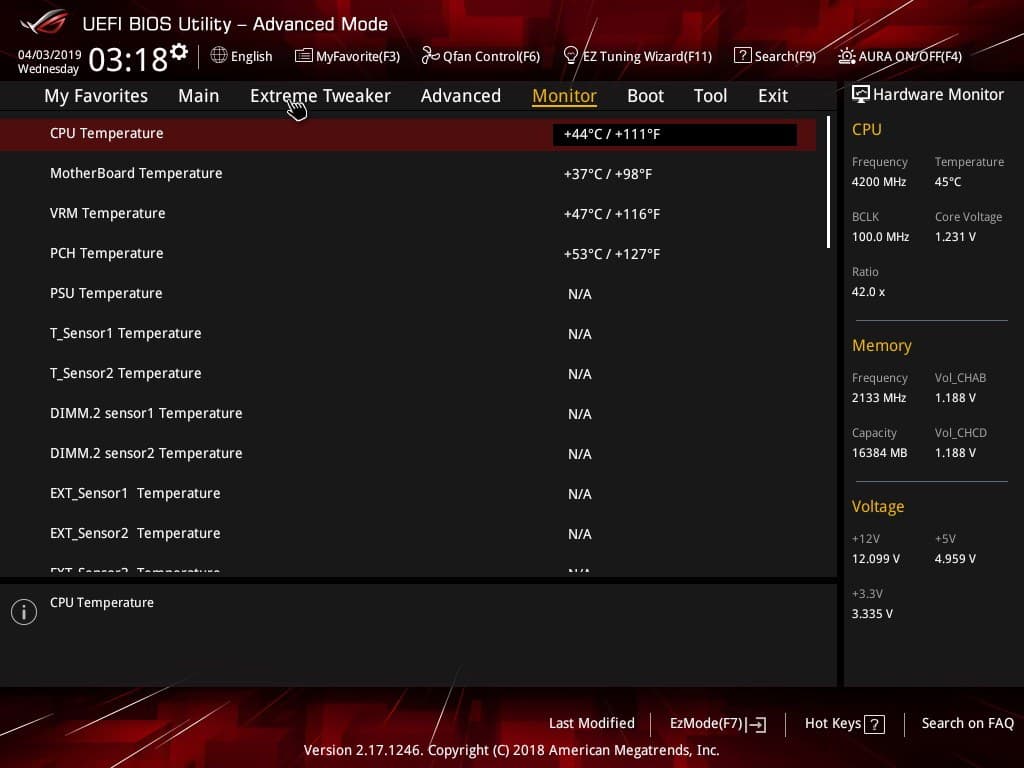This screenshot has height=768, width=1024.
Task: Click the Search question mark icon
Action: [x=743, y=56]
